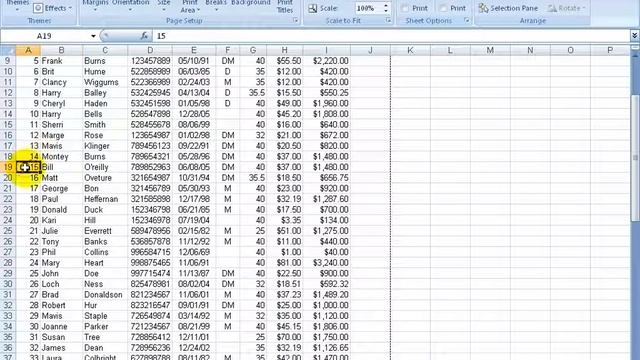640x360 pixels.
Task: Open the Selection Pane
Action: click(x=508, y=8)
